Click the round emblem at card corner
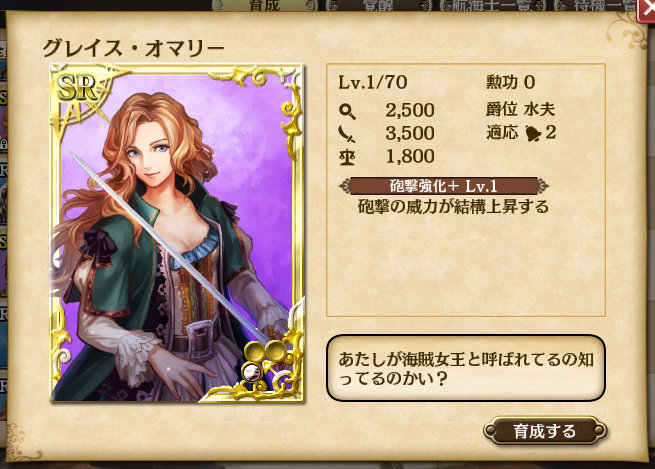 point(252,371)
